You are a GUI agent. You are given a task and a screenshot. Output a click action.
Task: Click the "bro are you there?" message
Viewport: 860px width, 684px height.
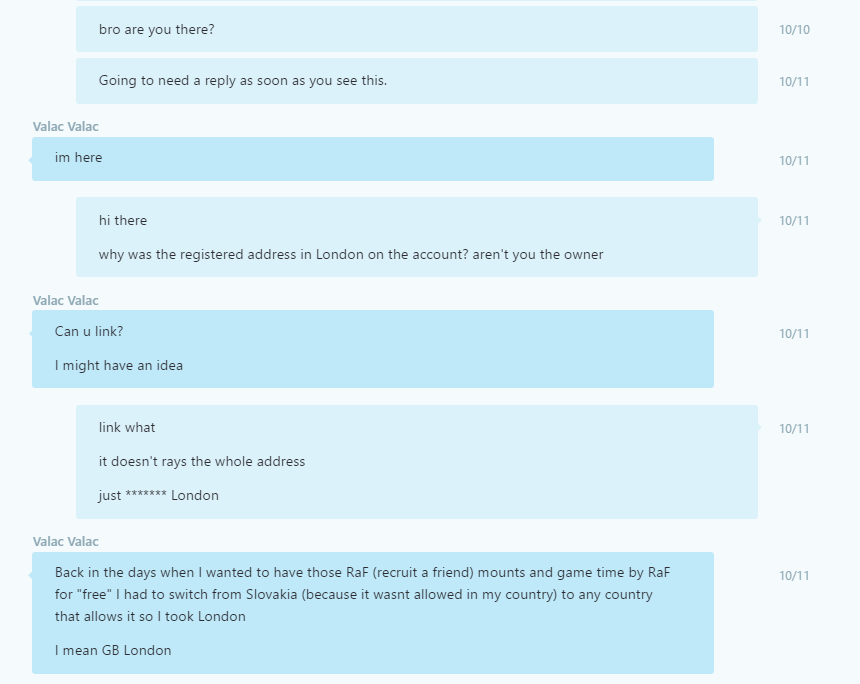157,30
